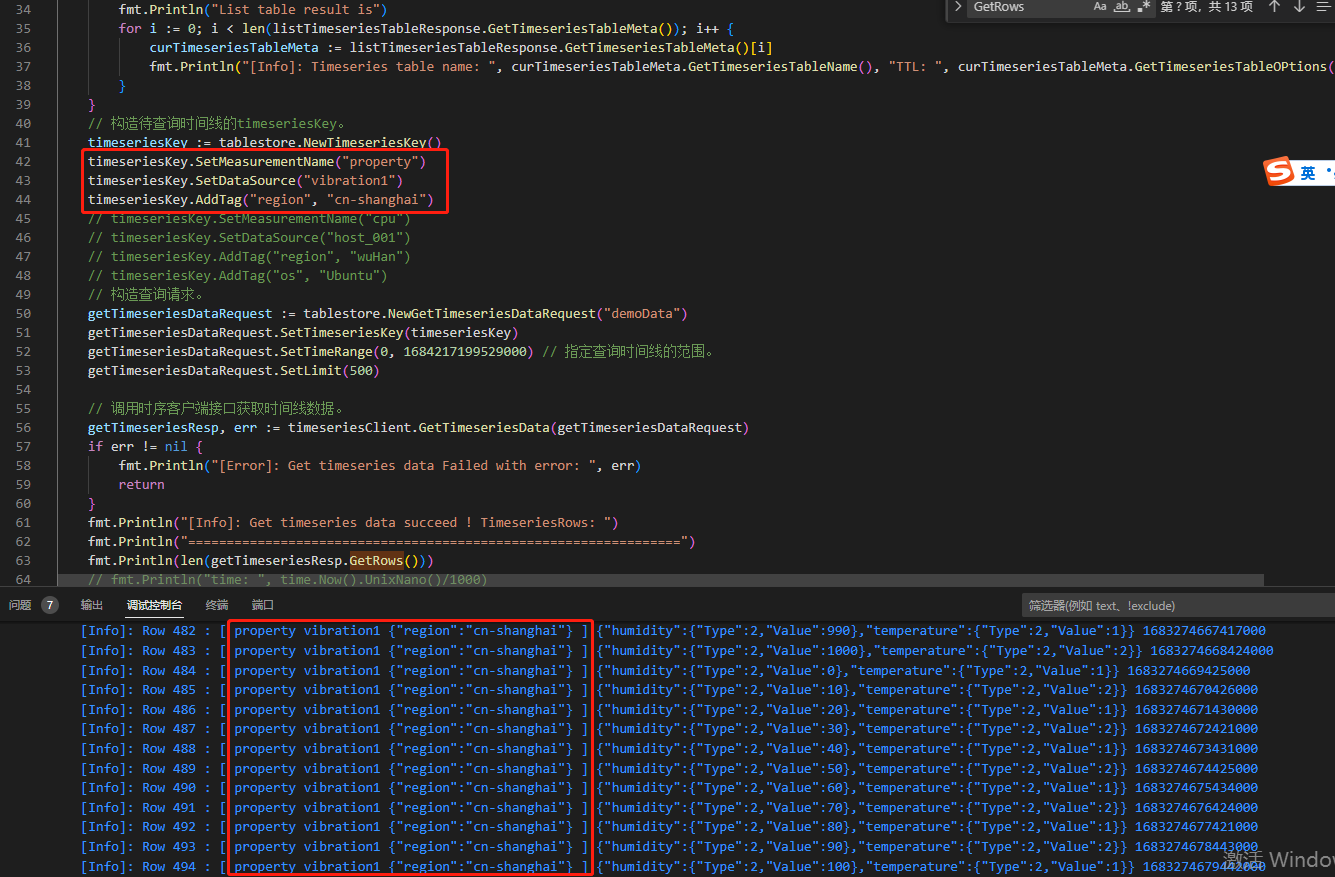The height and width of the screenshot is (877, 1335).
Task: Open the 终端 (Terminal) panel tab
Action: pos(217,605)
